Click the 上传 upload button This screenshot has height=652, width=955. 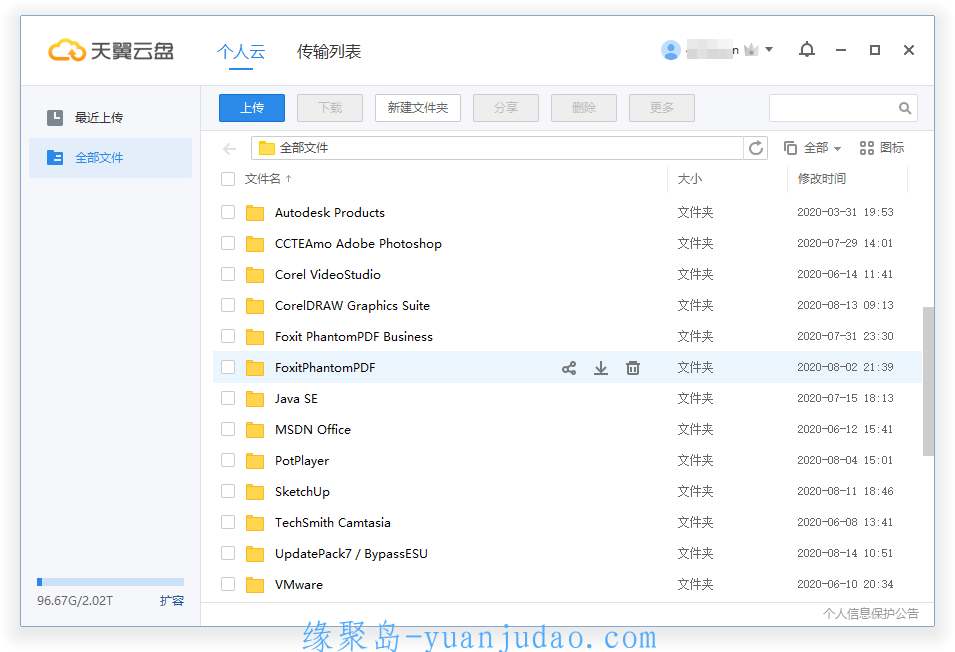[252, 108]
